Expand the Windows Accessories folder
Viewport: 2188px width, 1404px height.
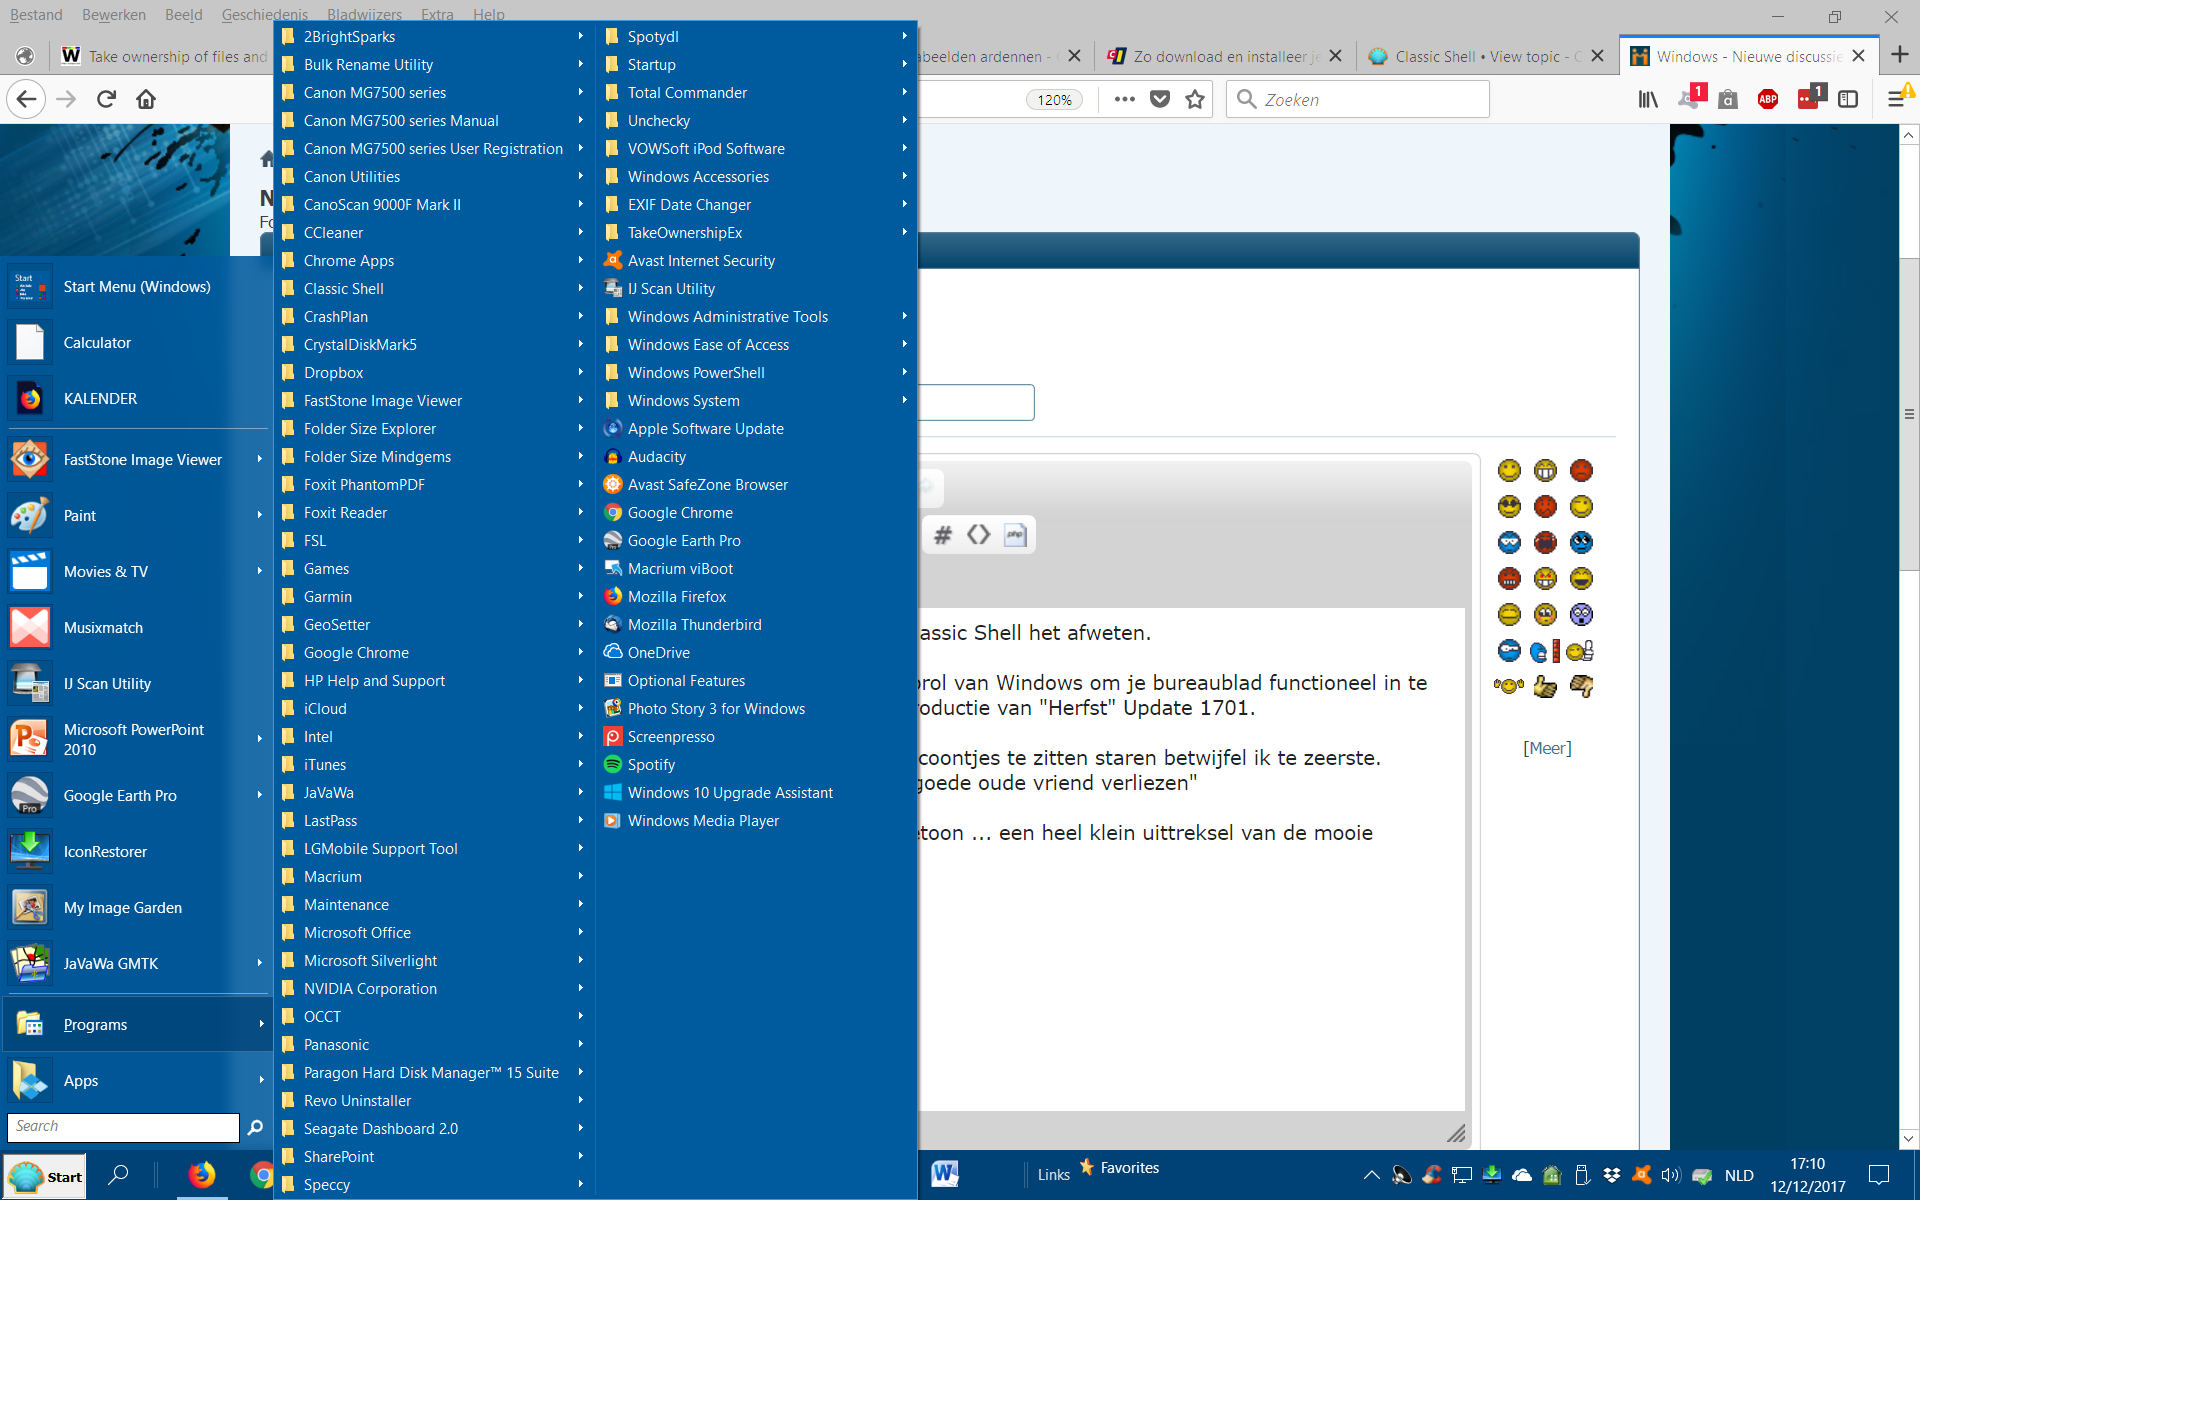757,177
